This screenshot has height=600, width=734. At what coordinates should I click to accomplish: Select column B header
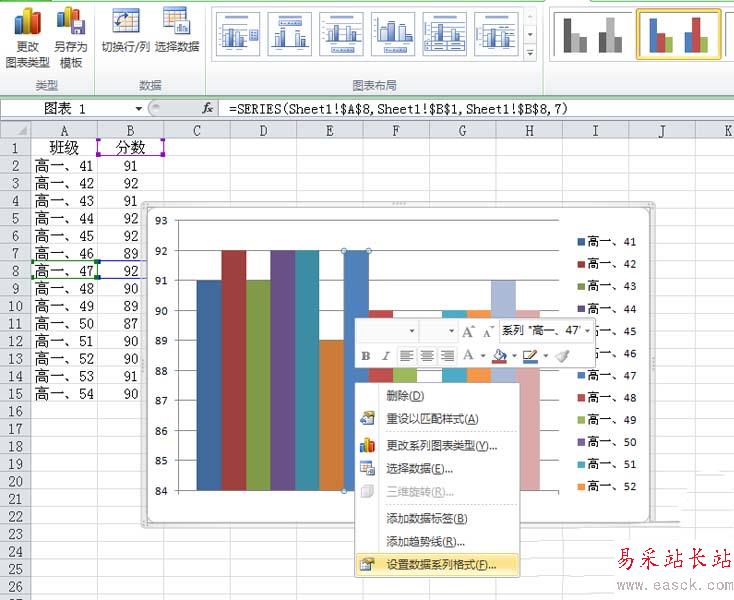click(x=131, y=131)
